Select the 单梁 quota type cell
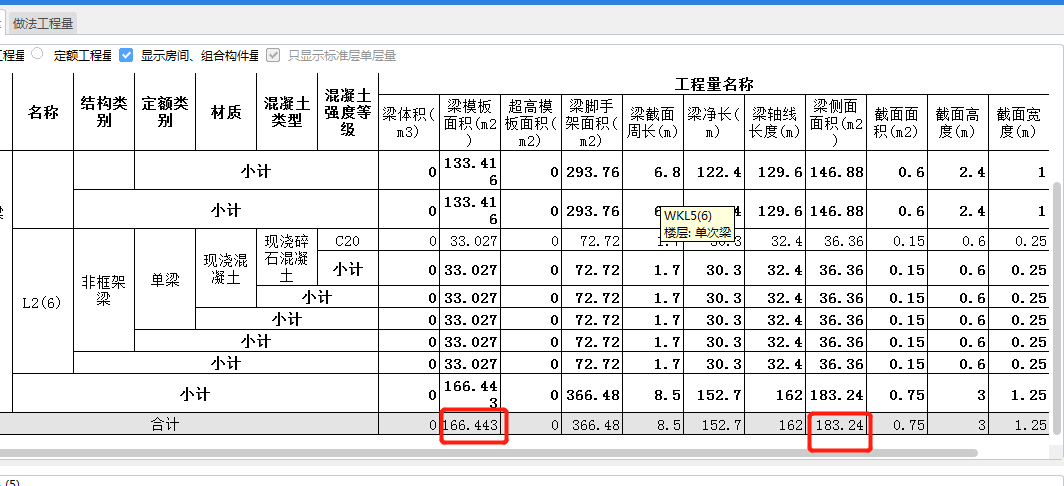Image resolution: width=1064 pixels, height=486 pixels. pos(165,280)
